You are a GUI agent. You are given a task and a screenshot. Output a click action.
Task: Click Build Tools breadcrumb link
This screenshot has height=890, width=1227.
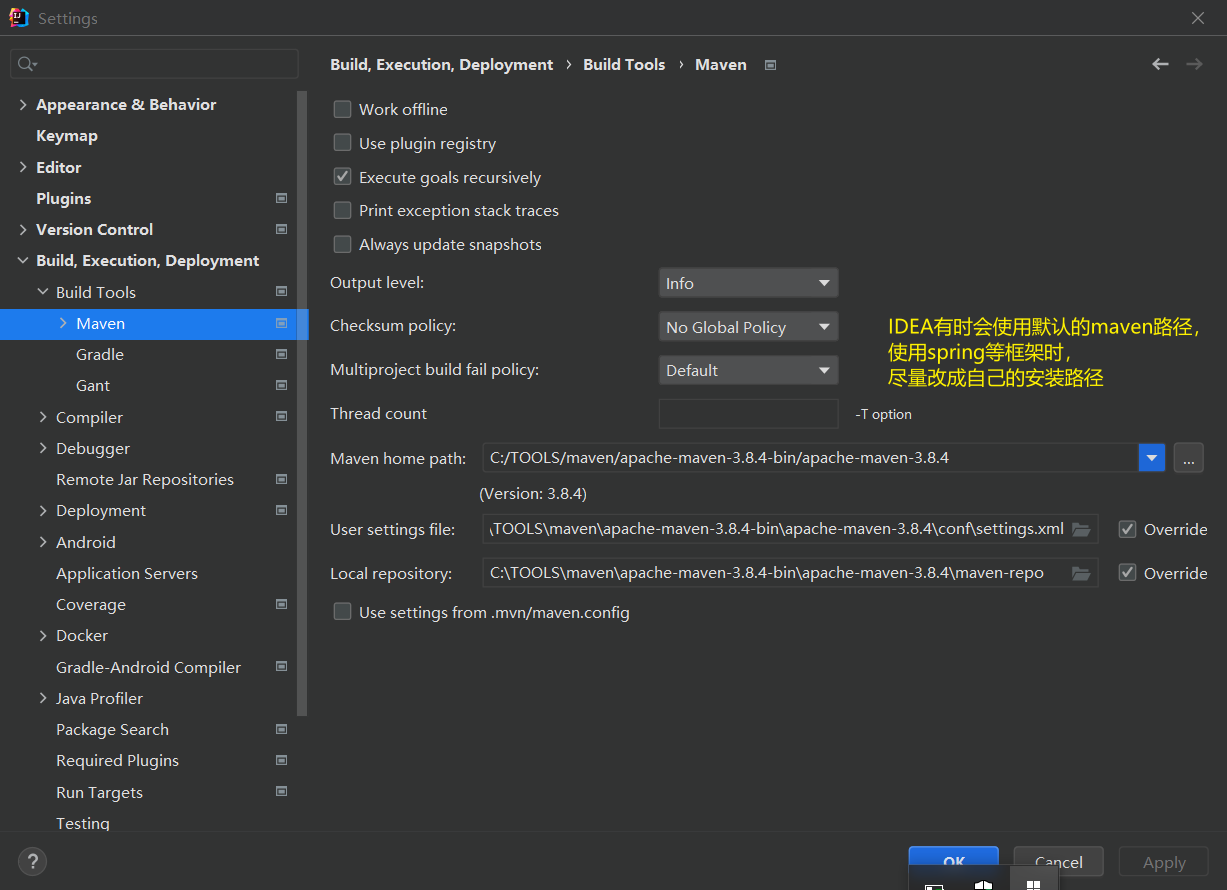click(624, 64)
